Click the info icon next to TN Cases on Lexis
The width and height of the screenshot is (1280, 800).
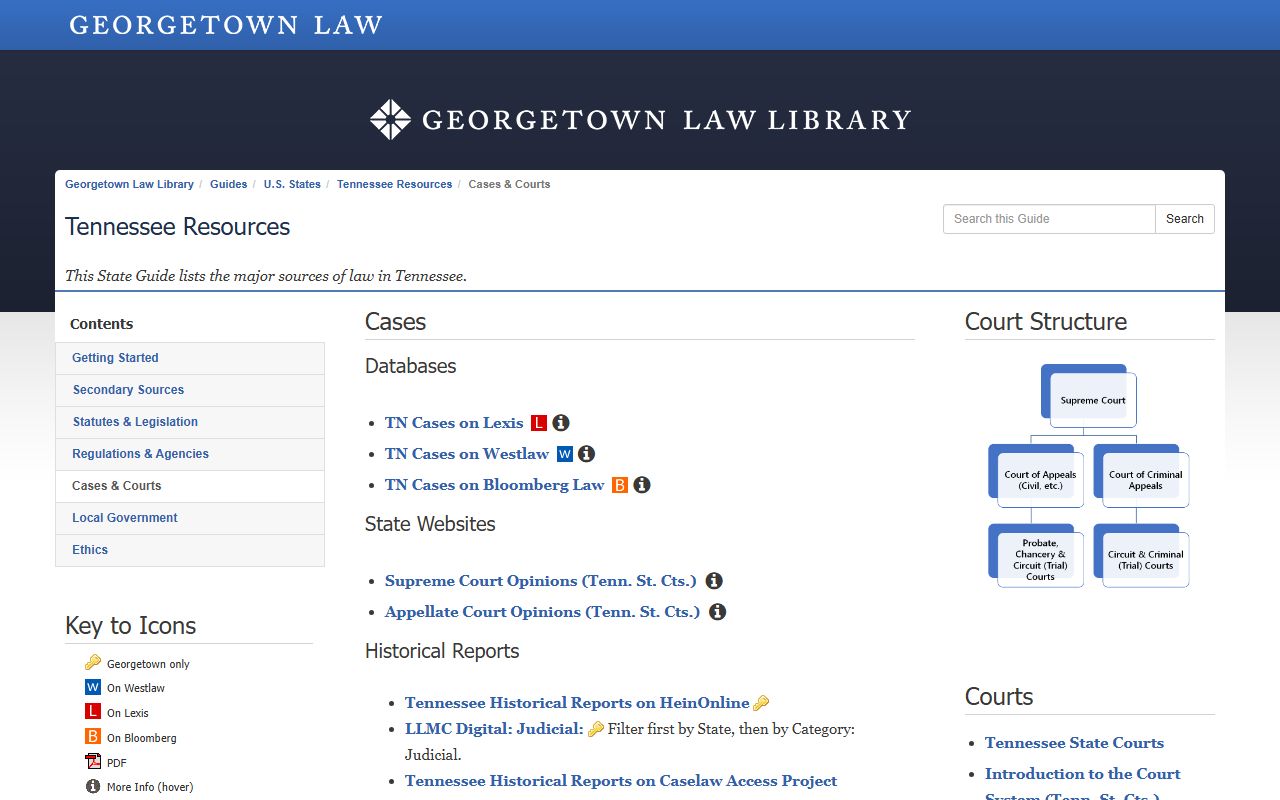561,423
